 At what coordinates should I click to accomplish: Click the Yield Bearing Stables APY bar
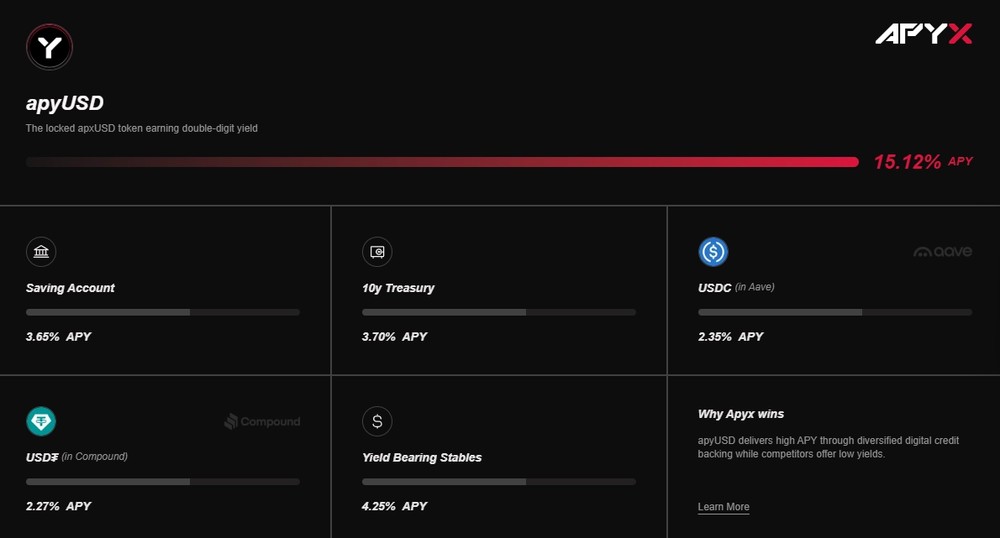point(499,482)
